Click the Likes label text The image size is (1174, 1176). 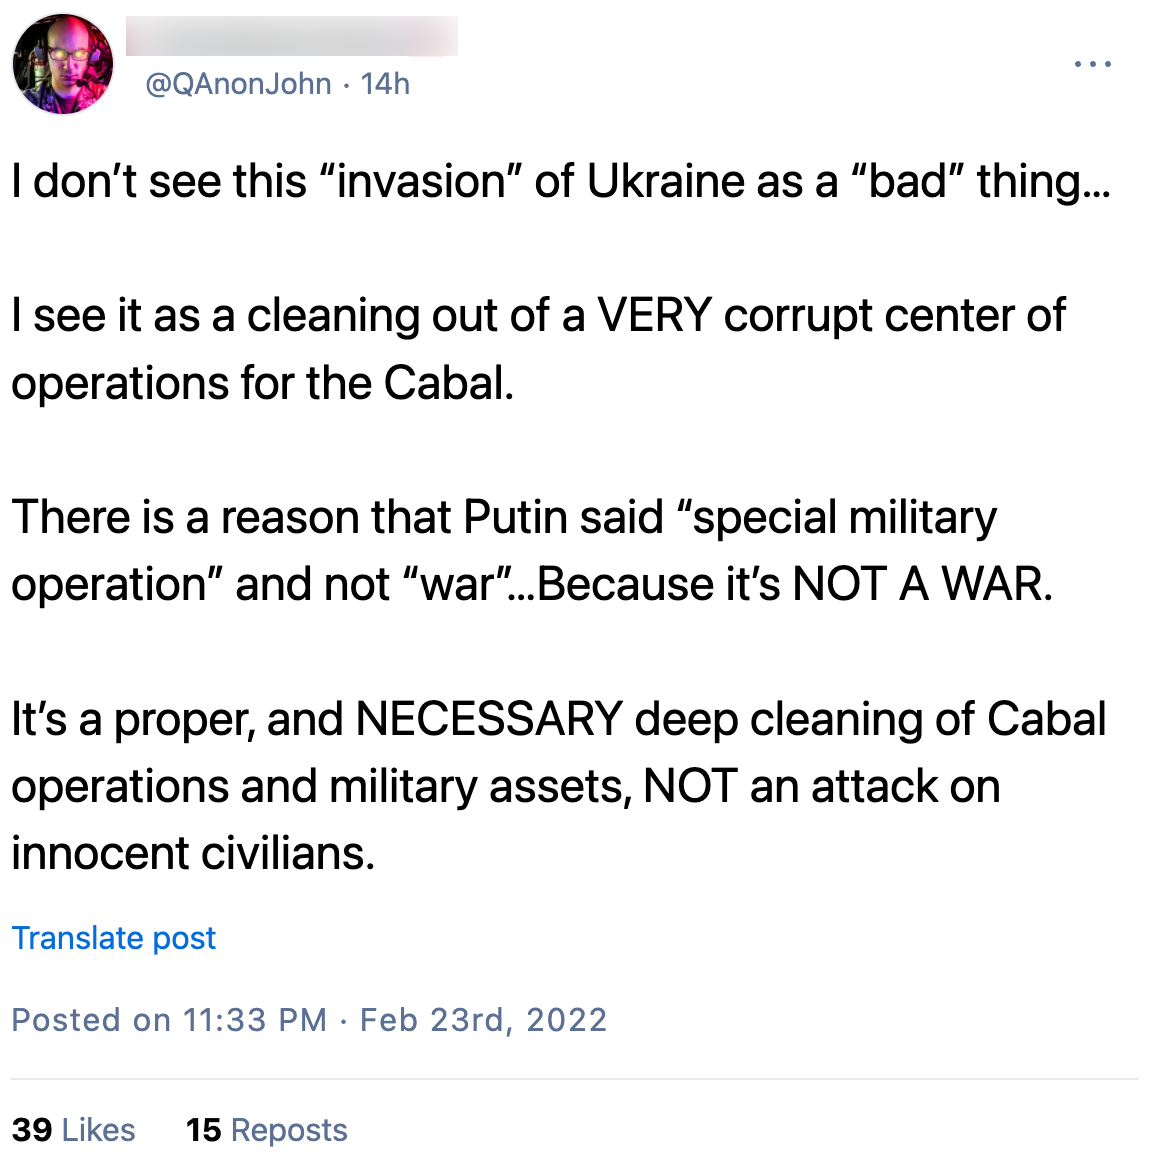[x=100, y=1129]
